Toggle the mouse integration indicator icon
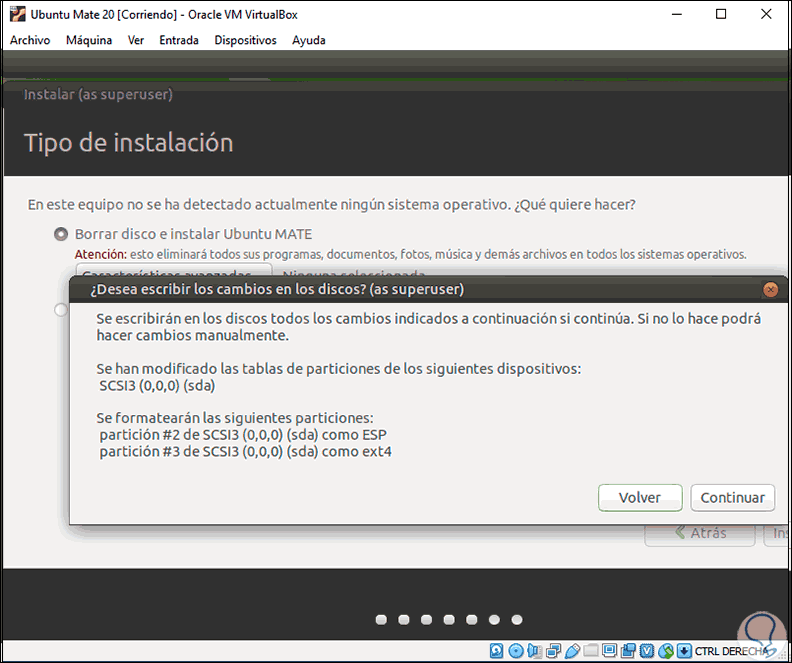The width and height of the screenshot is (792, 663). [x=666, y=650]
